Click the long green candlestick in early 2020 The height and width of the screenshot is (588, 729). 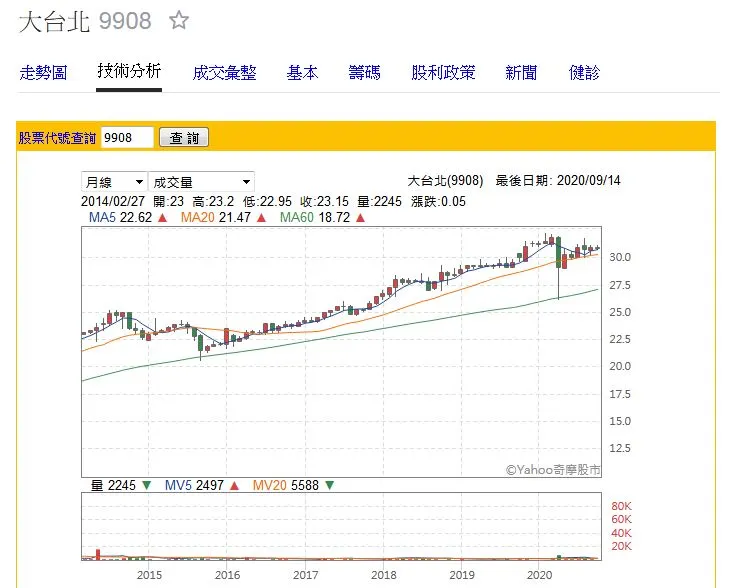pos(558,251)
